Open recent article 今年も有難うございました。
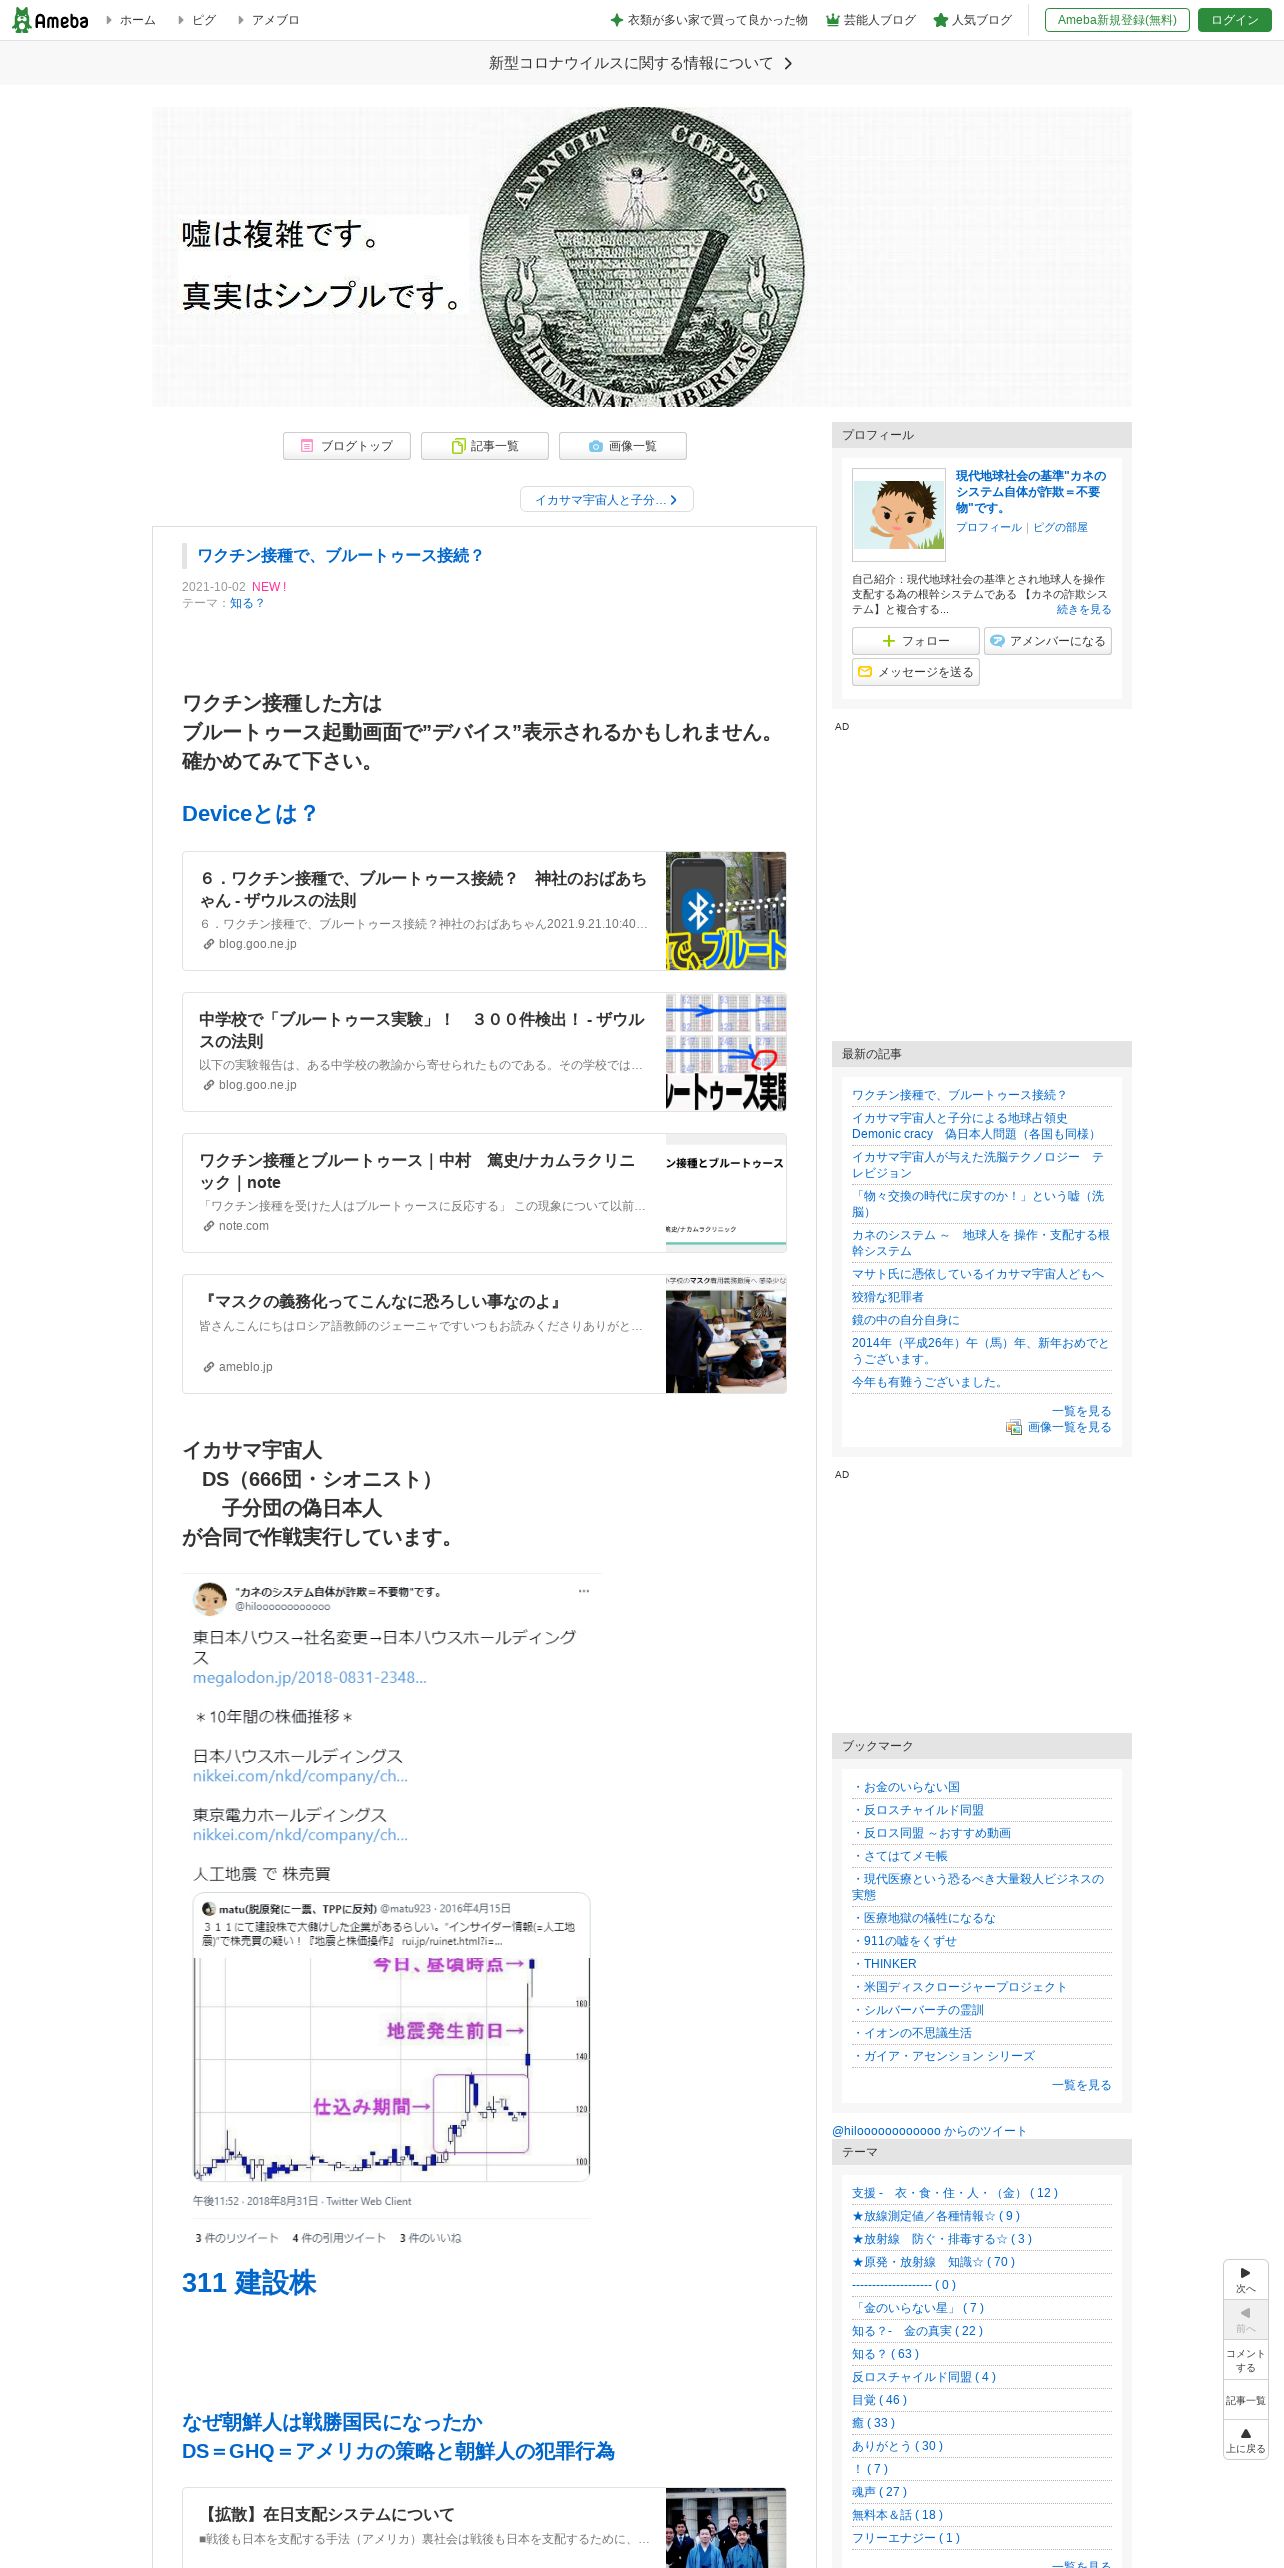 point(930,1382)
